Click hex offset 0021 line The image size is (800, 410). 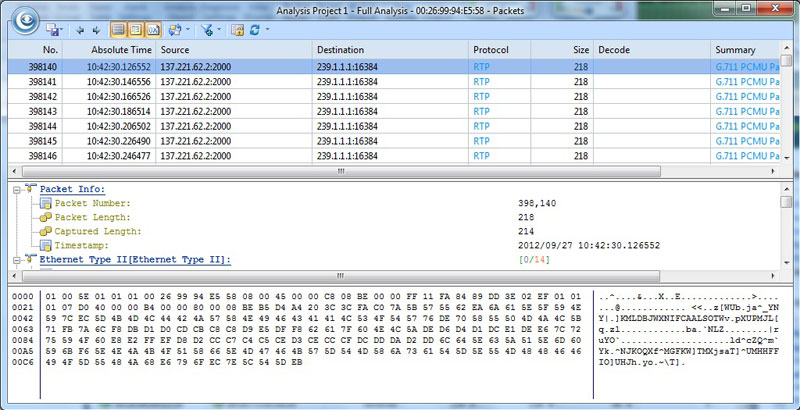(x=22, y=308)
